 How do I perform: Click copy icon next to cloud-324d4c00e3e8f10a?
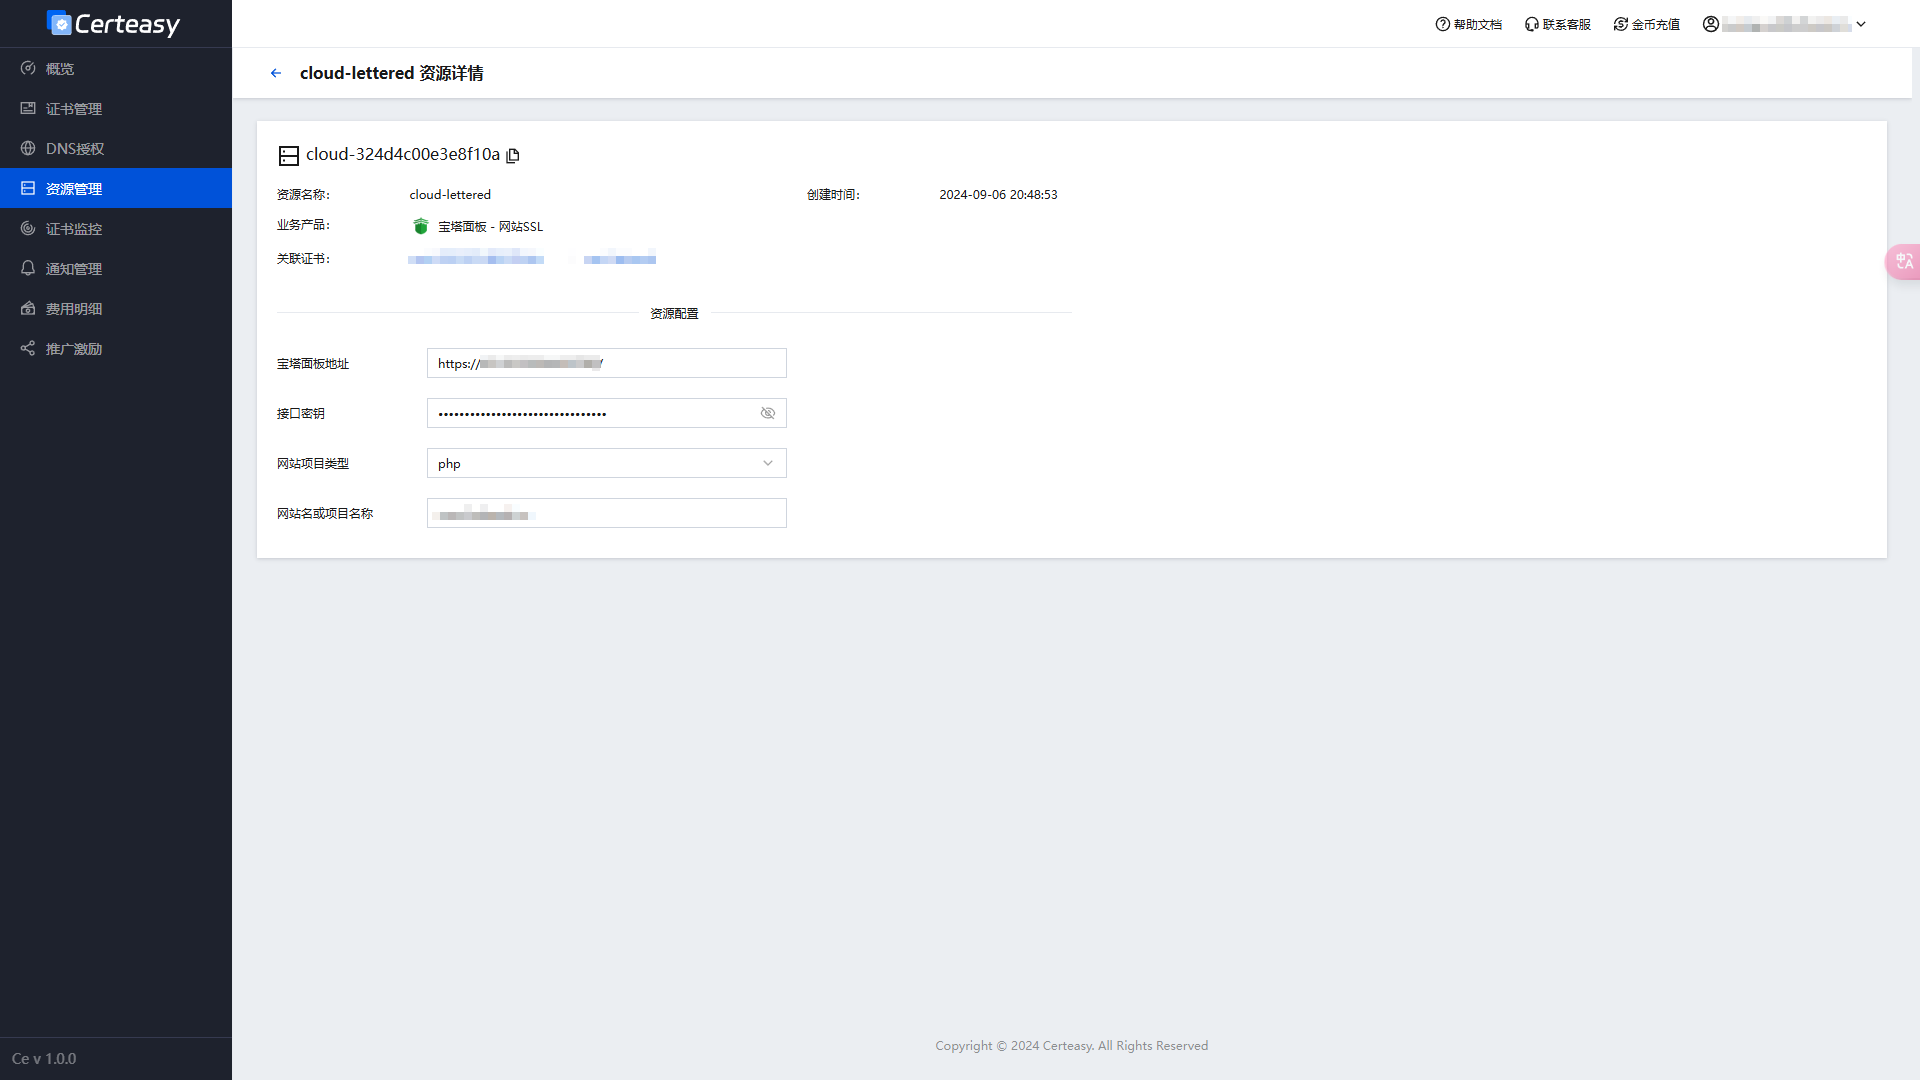point(514,156)
